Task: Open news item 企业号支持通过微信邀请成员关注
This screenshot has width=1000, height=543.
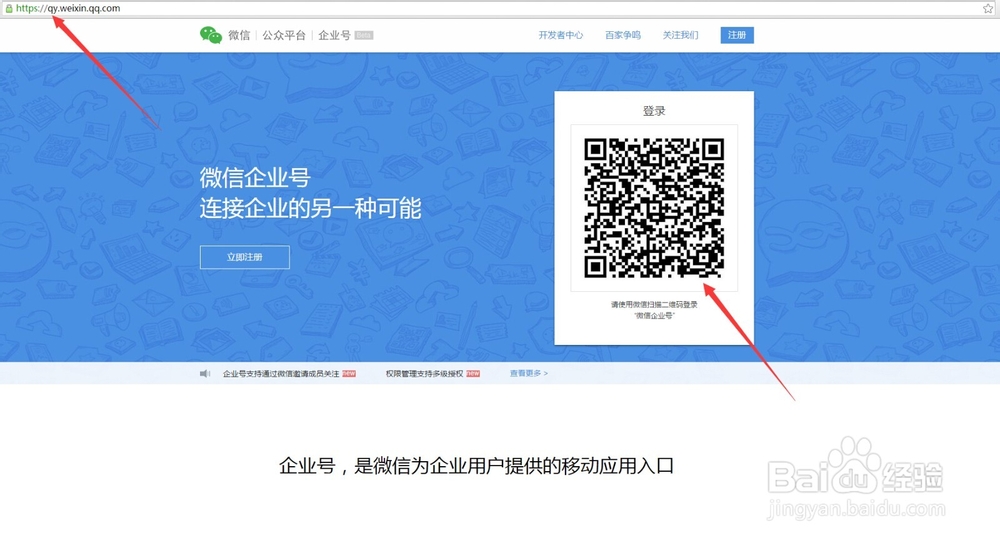Action: [281, 374]
